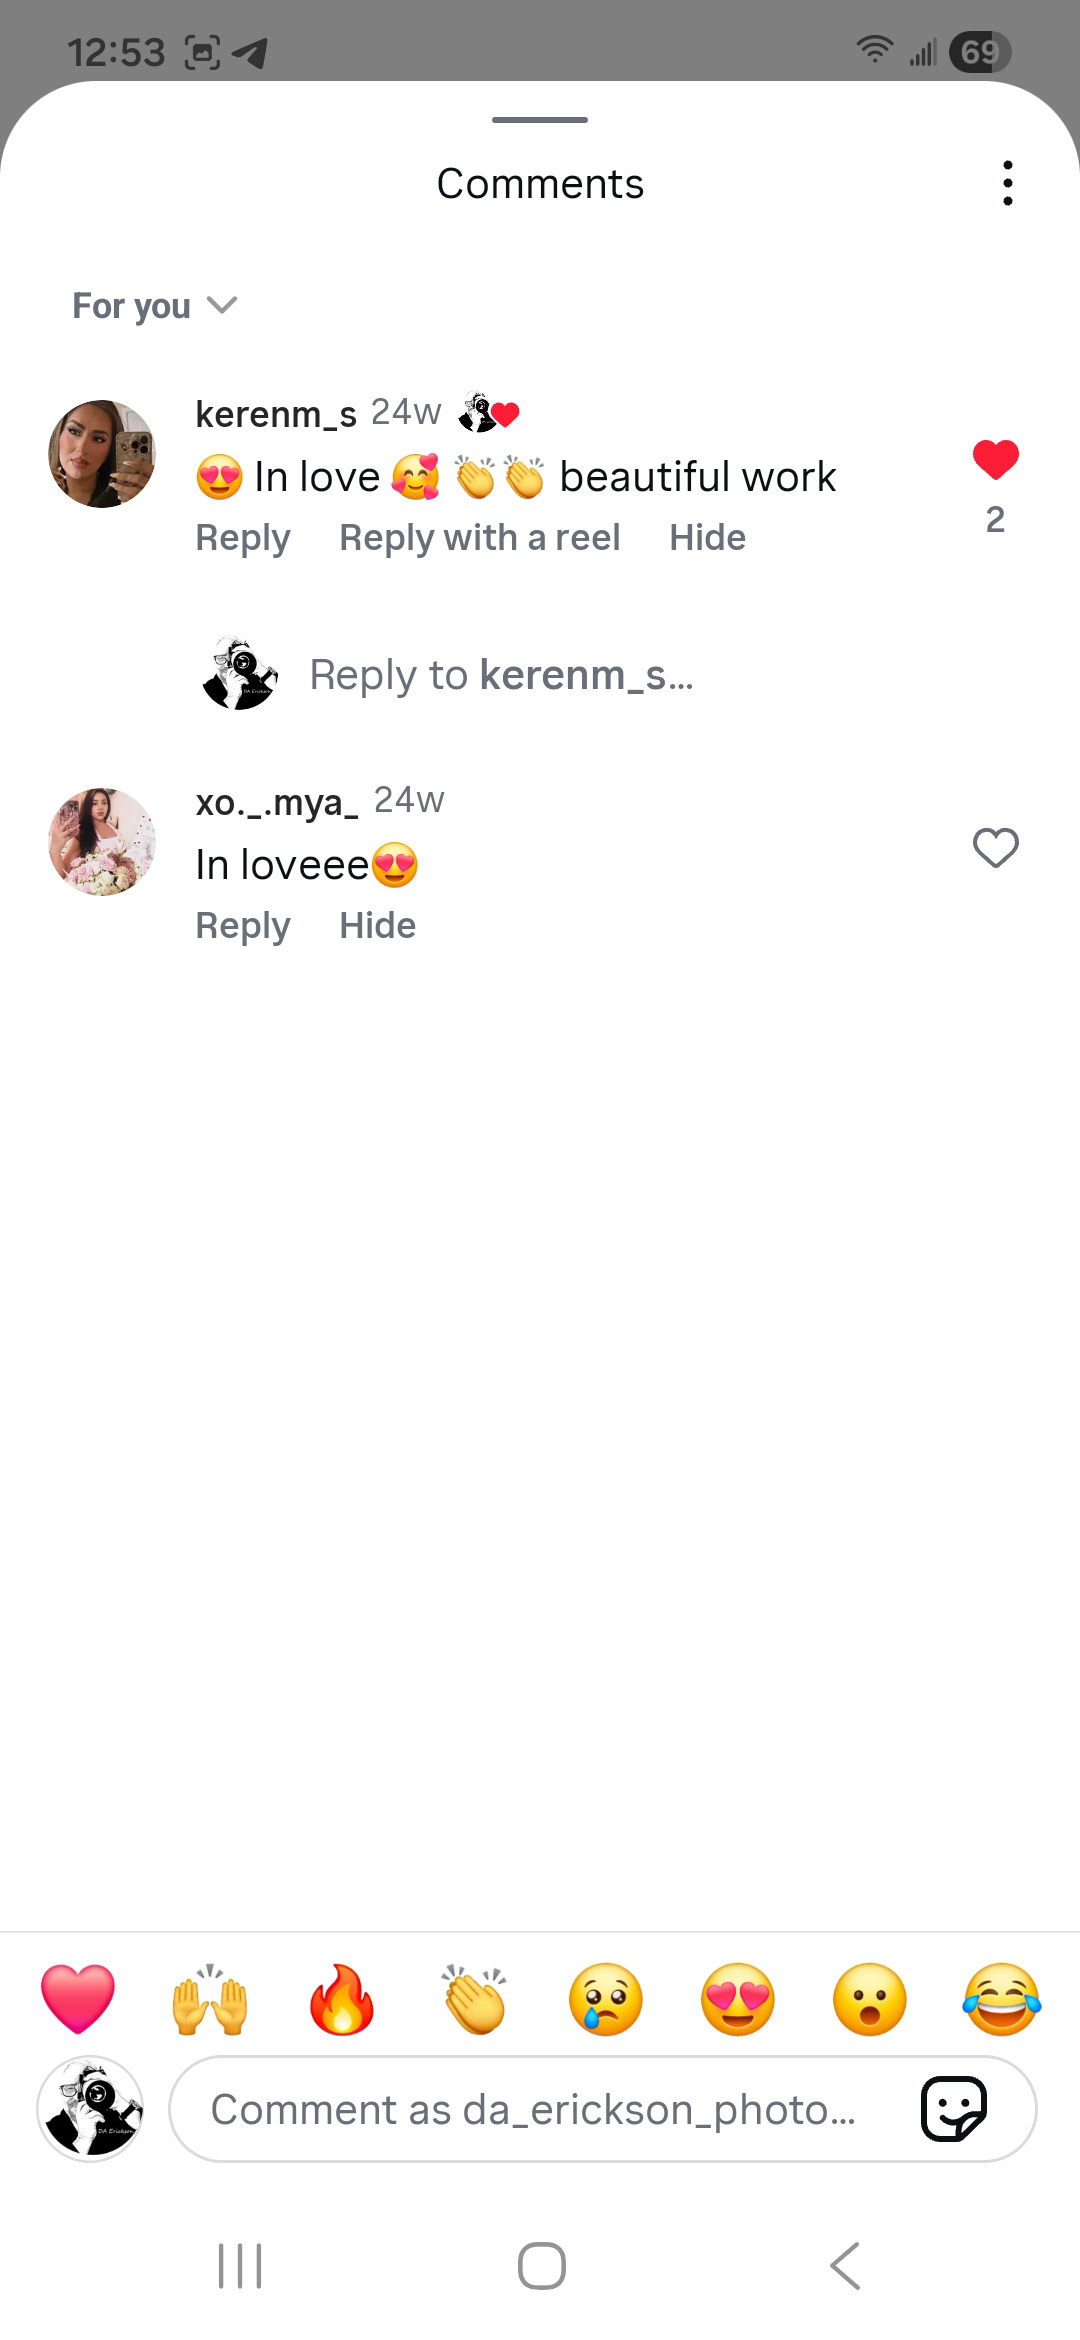Screen dimensions: 1080x2340
Task: Expand the For you sort dropdown
Action: pos(154,306)
